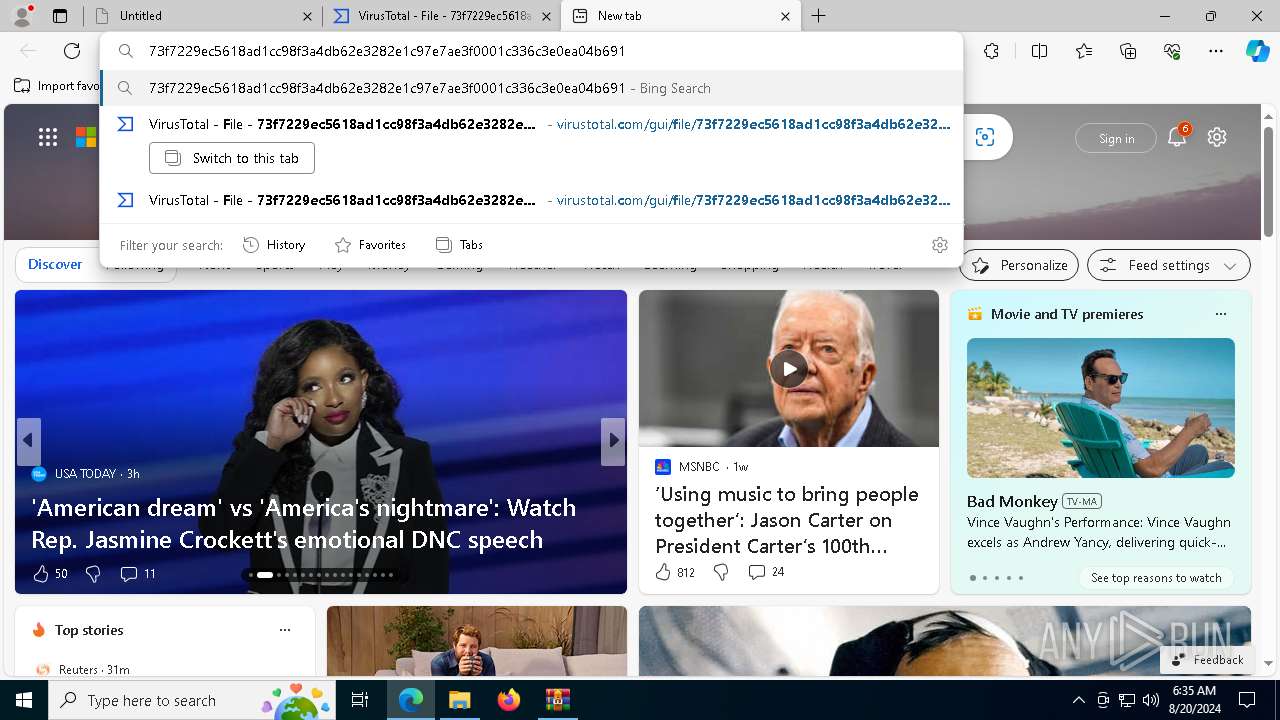
Task: Open the Copilot sidebar icon
Action: click(x=1257, y=51)
